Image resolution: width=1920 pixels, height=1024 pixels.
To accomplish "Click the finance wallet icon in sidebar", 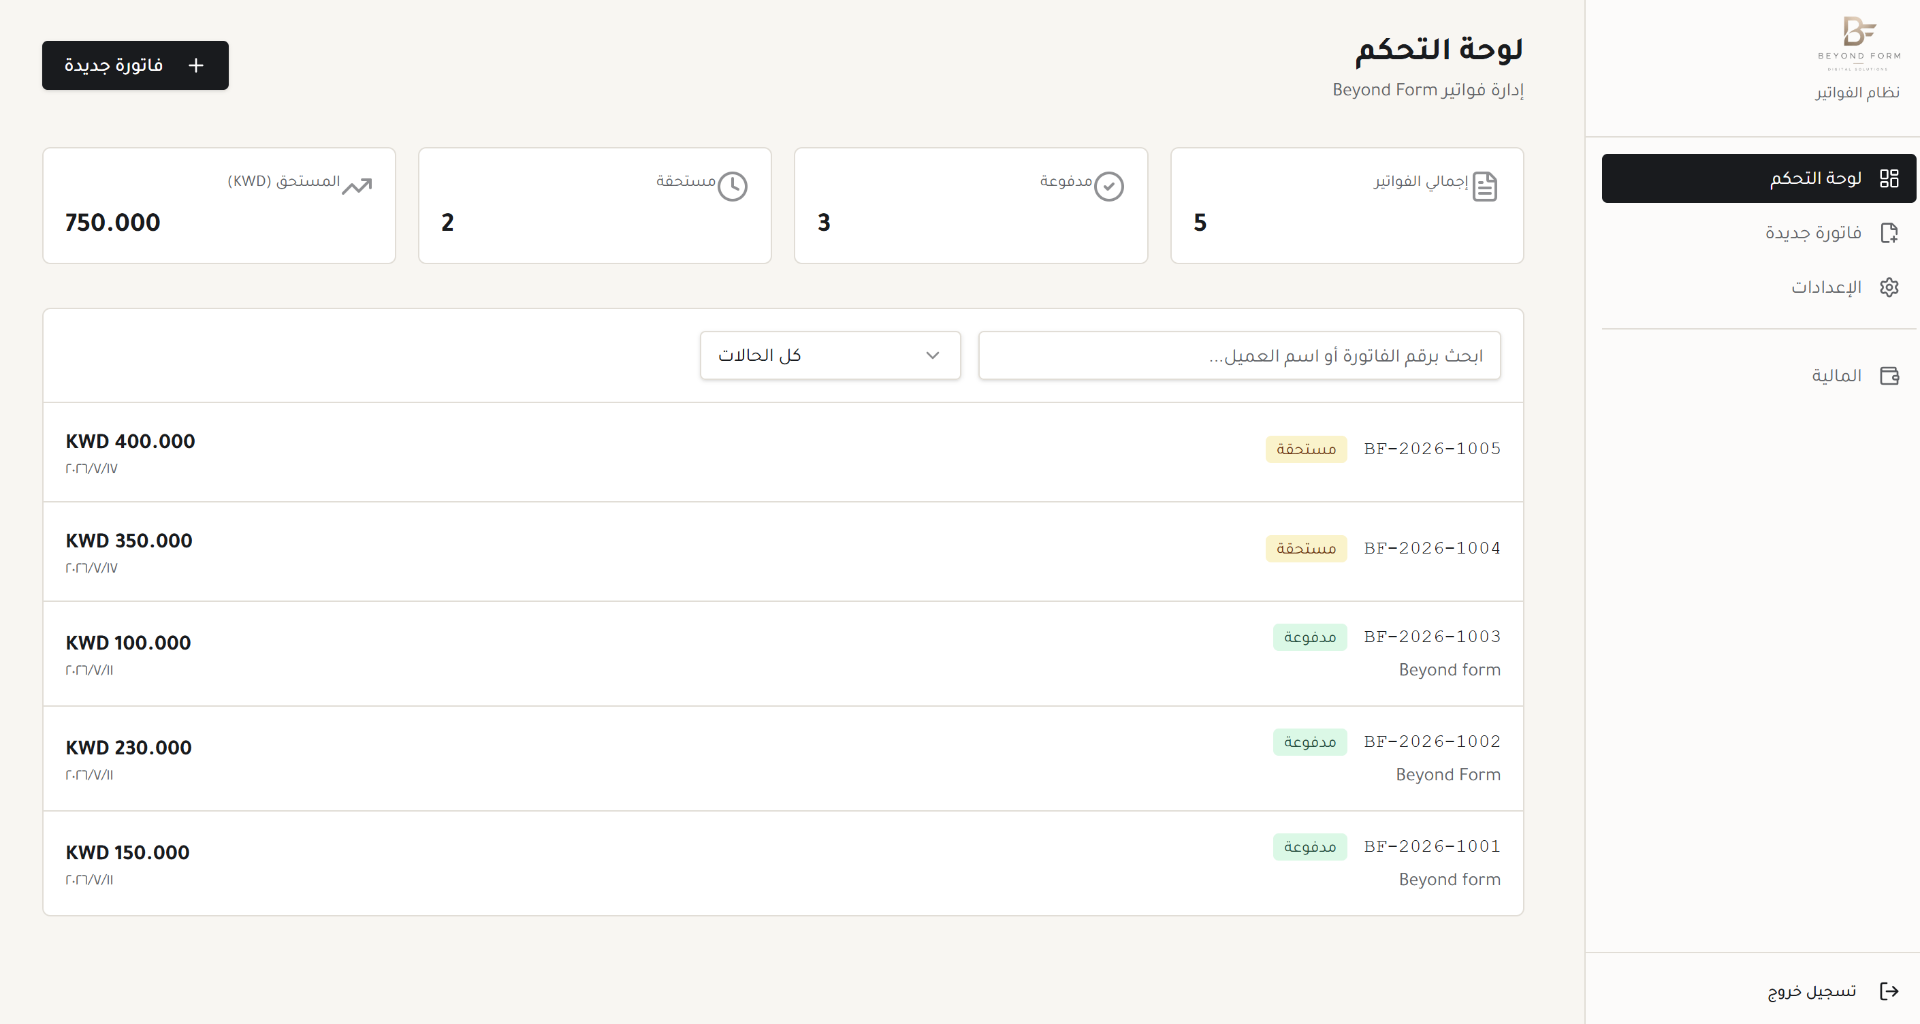I will (x=1889, y=376).
